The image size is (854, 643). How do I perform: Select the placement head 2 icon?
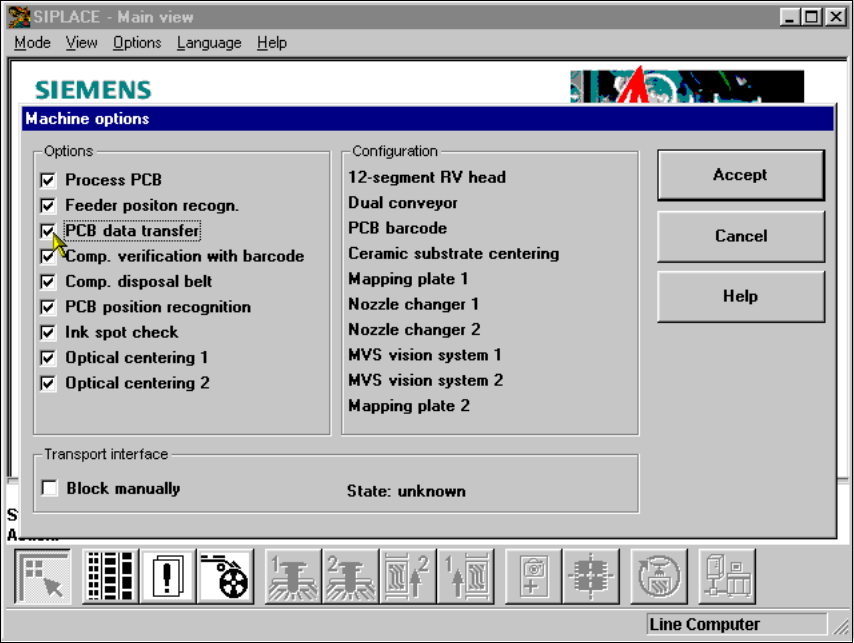350,577
